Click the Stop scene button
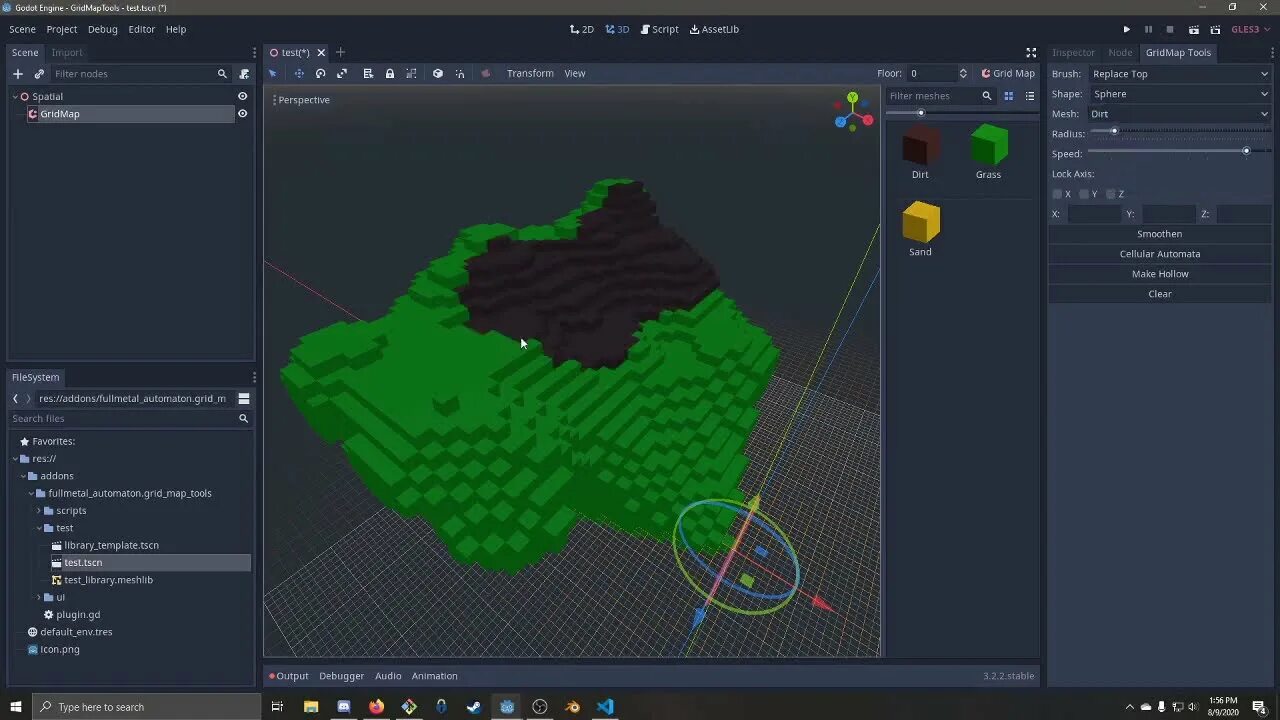Viewport: 1280px width, 720px height. click(x=1170, y=30)
